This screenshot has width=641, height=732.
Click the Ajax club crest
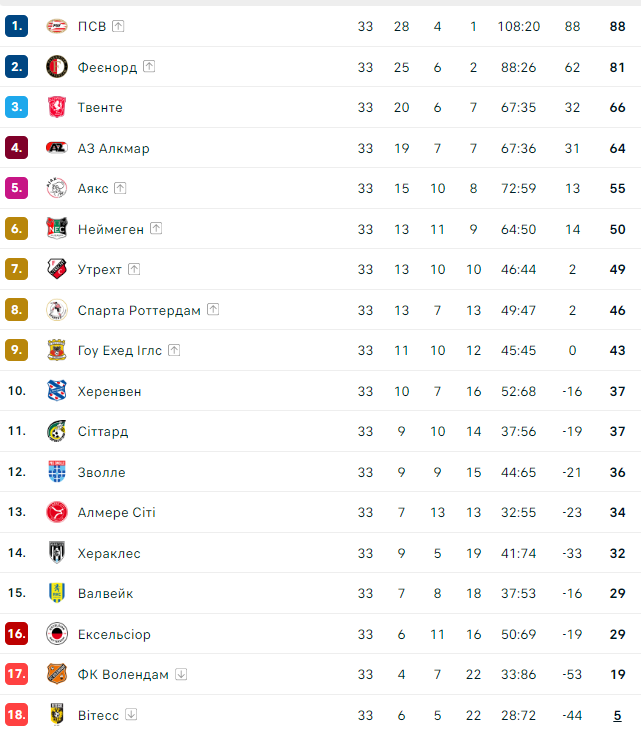pos(56,188)
